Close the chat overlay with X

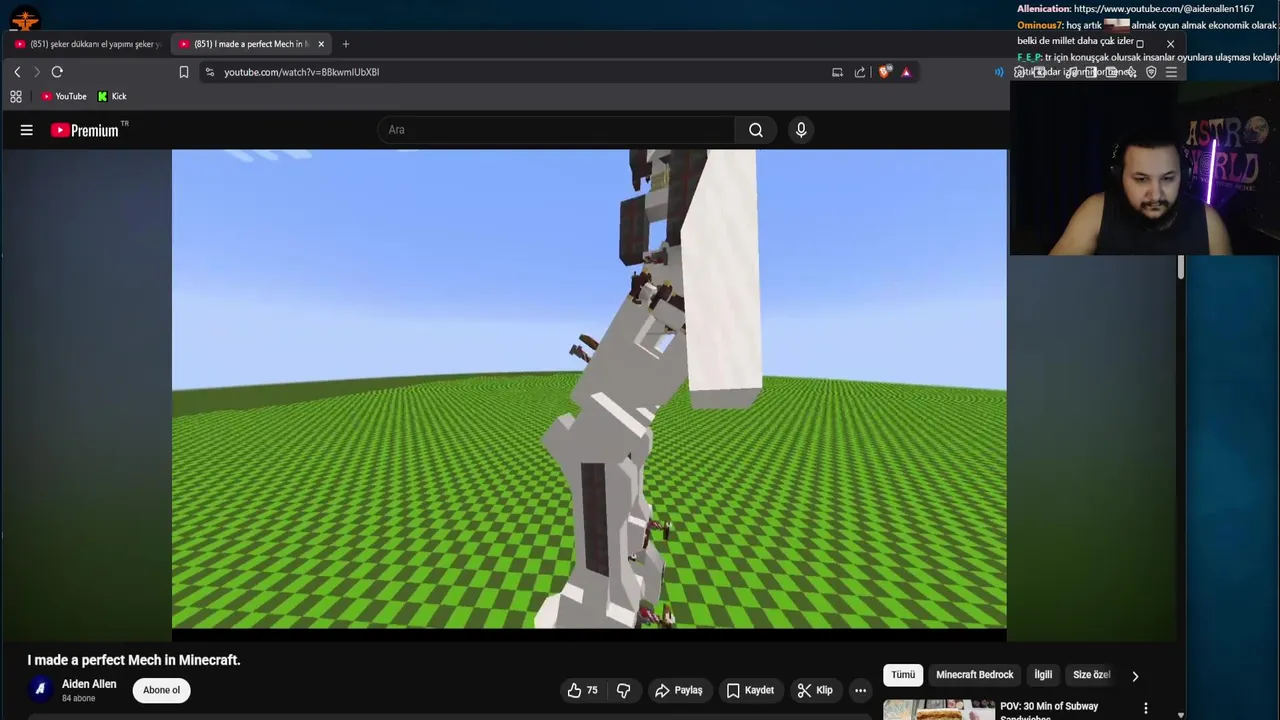(1170, 44)
